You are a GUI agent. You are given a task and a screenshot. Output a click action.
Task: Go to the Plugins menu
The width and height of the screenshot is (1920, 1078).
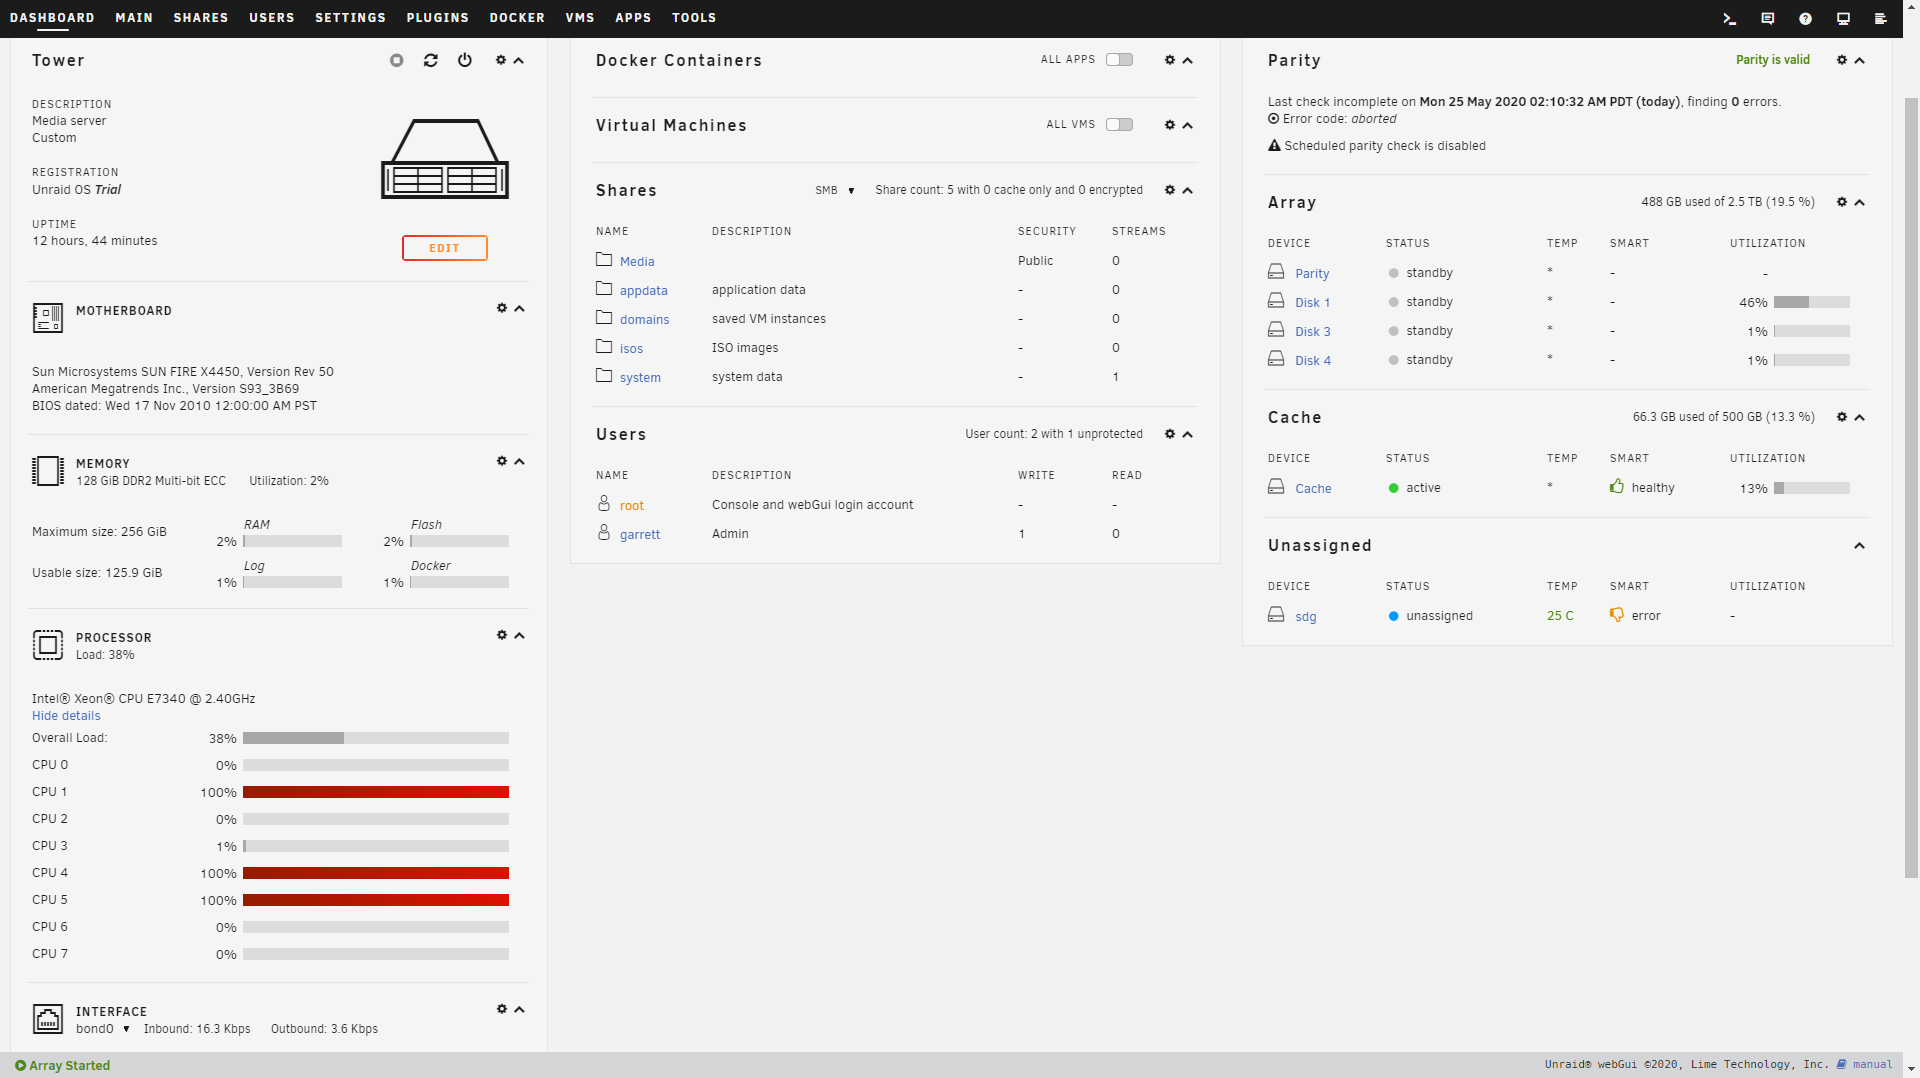click(437, 18)
